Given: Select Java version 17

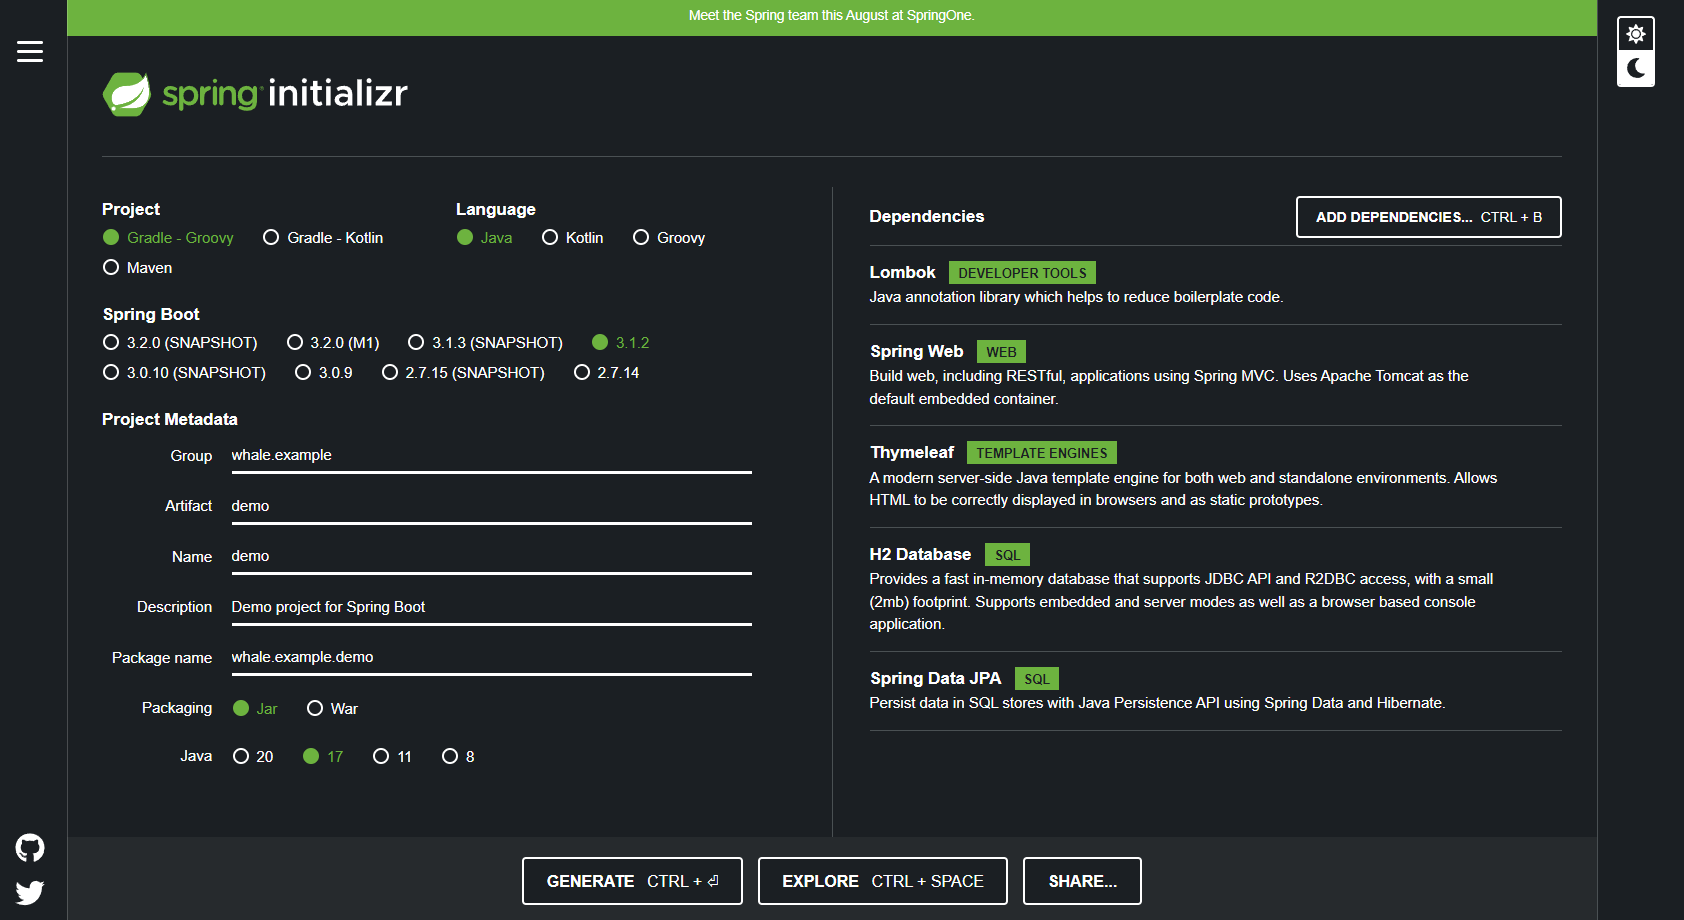Looking at the screenshot, I should tap(323, 757).
